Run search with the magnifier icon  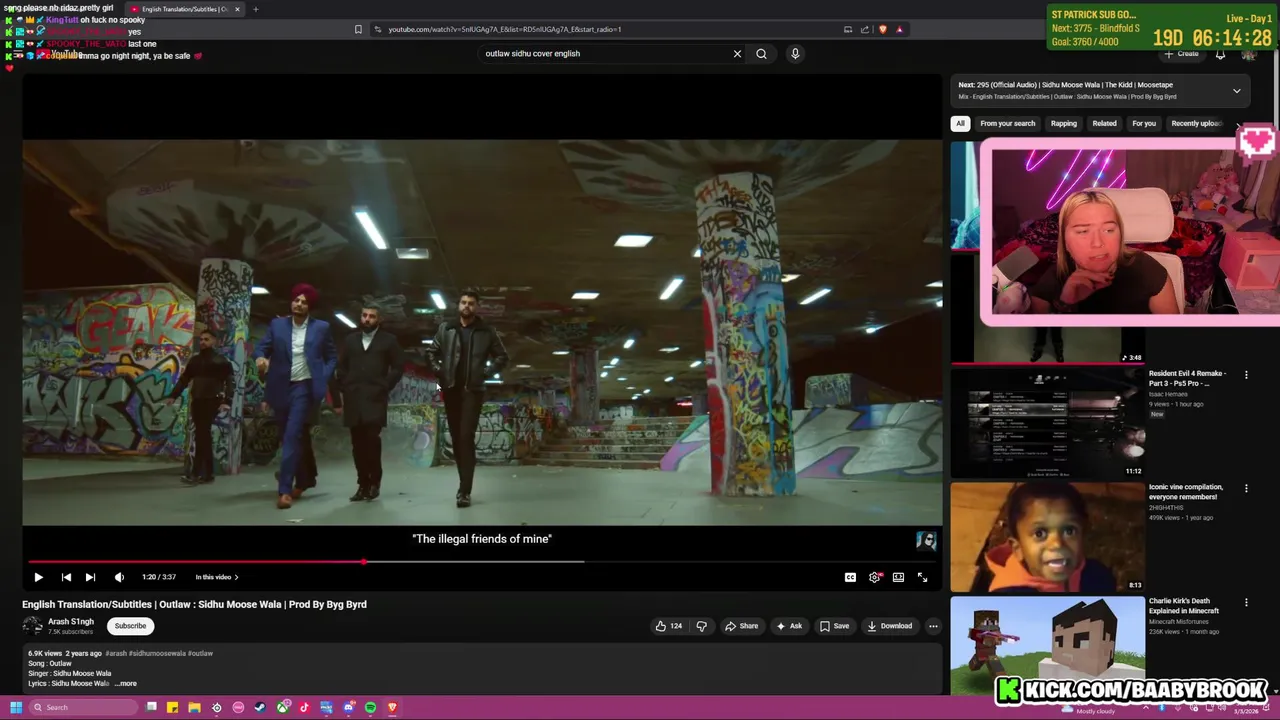pyautogui.click(x=761, y=54)
